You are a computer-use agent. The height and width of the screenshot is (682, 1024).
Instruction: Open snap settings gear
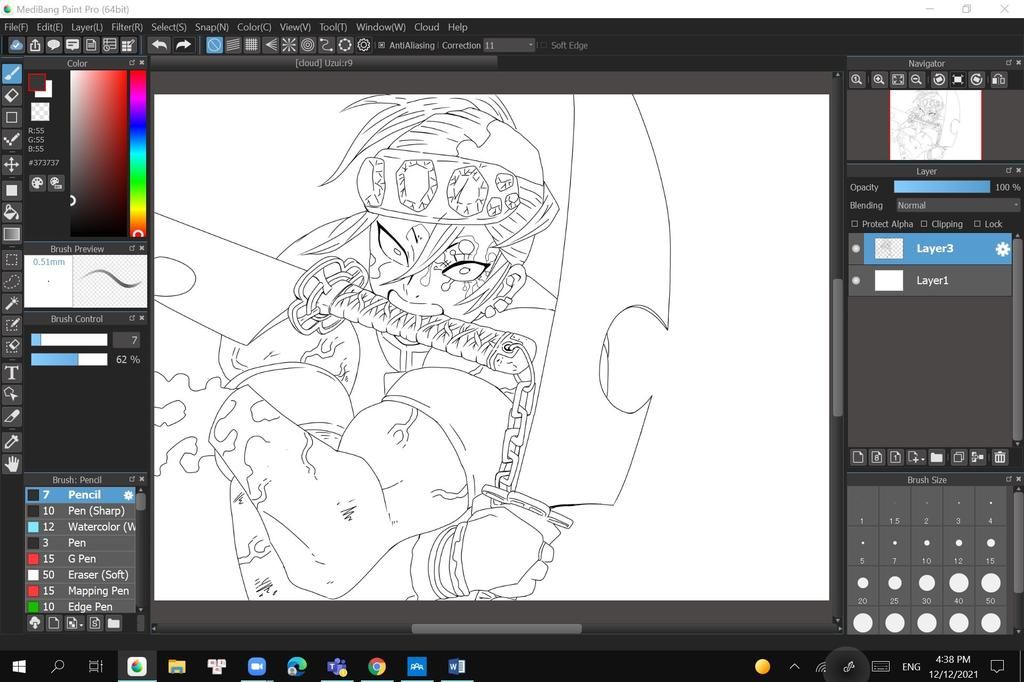(x=364, y=45)
